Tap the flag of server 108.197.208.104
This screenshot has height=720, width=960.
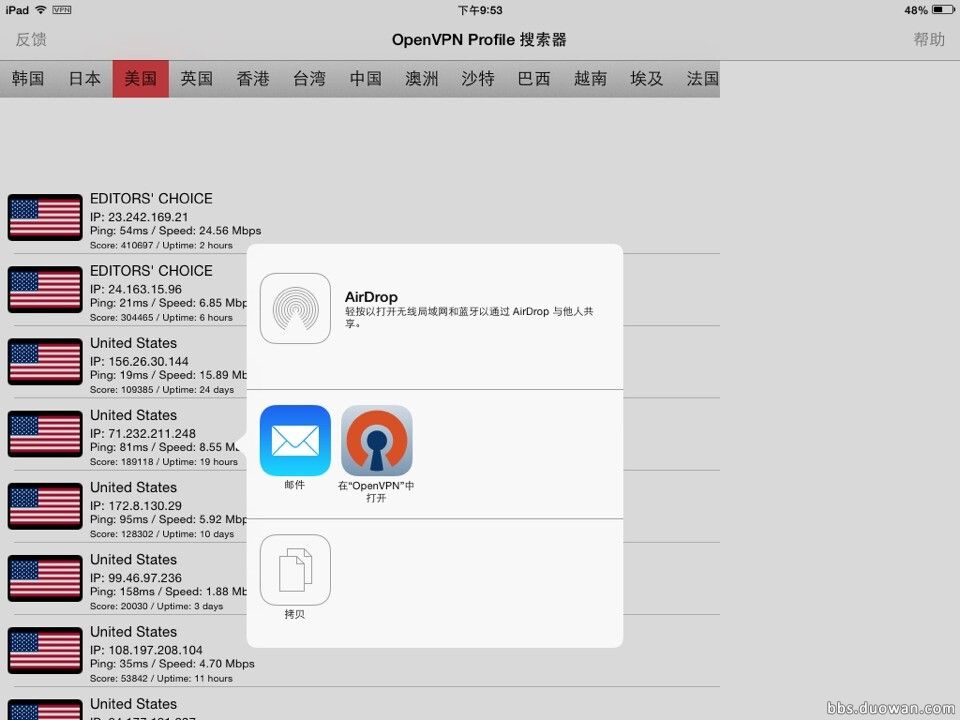click(x=45, y=651)
